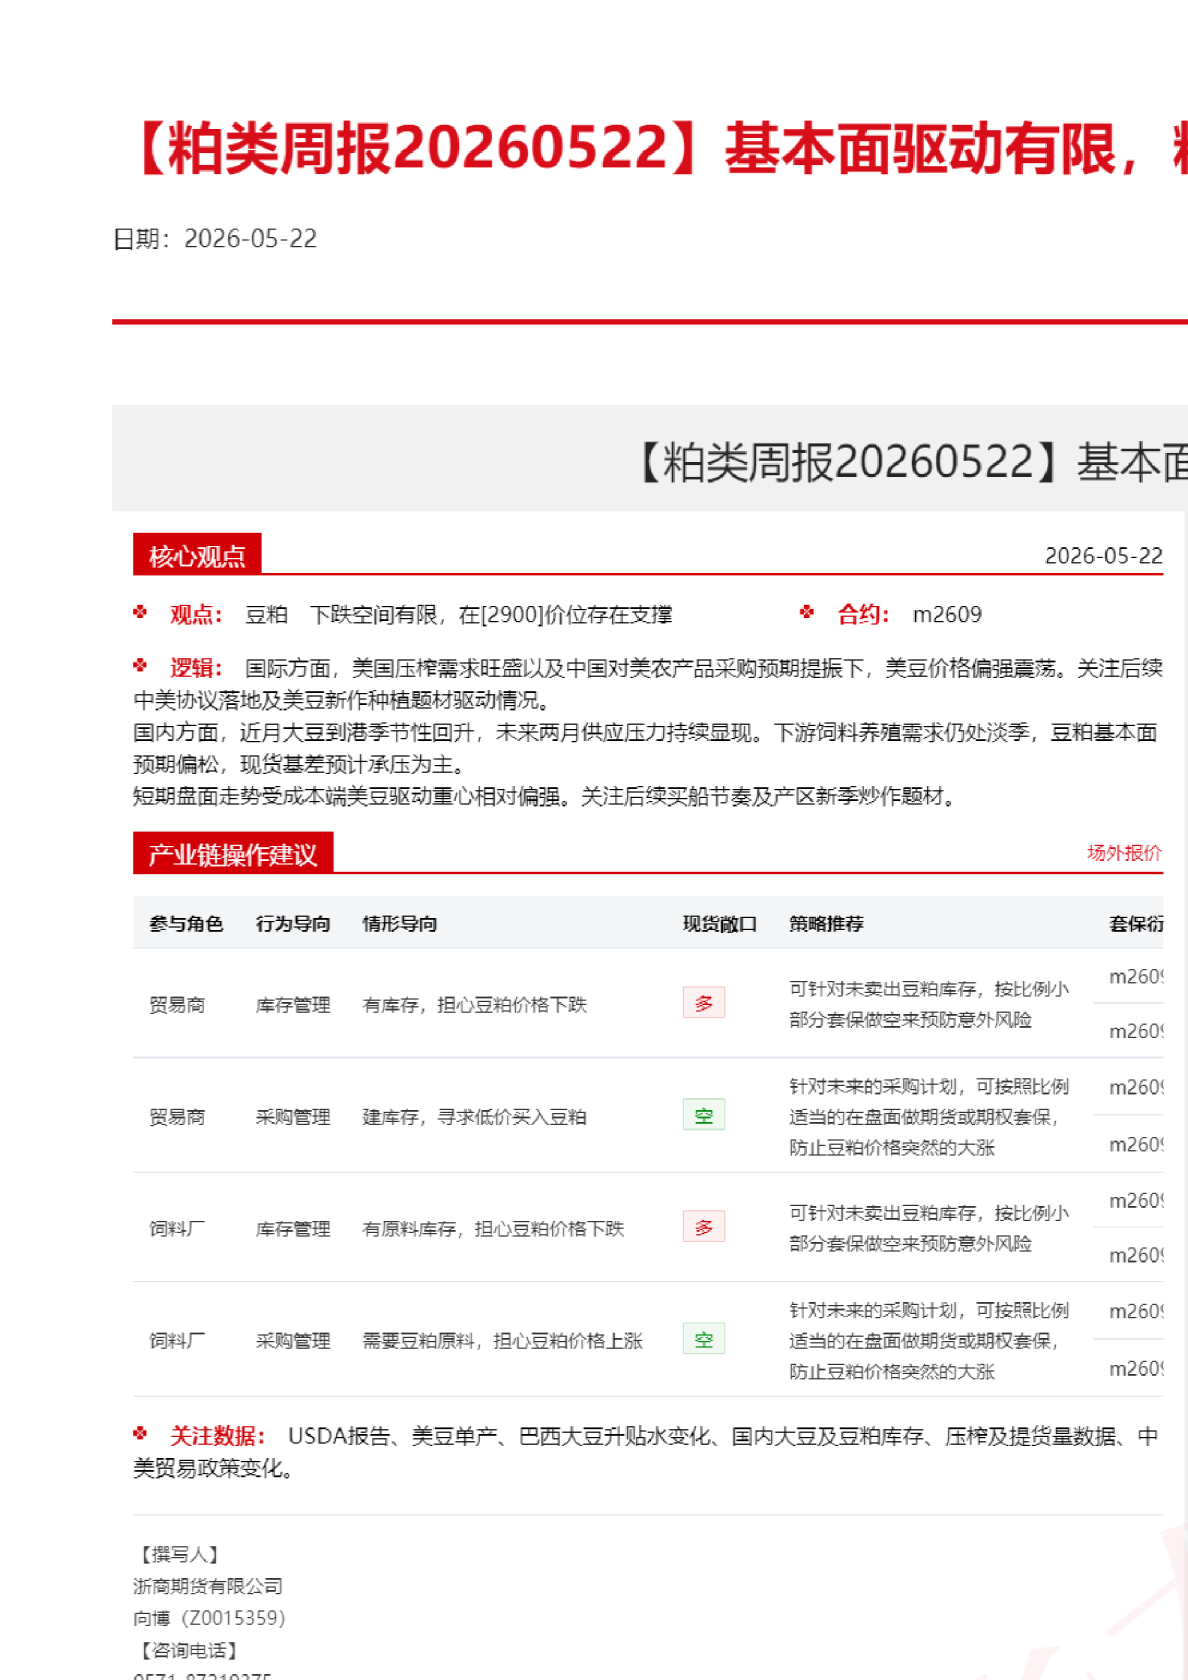The image size is (1188, 1680).
Task: Click the 【咨询电话】 heading
Action: tap(188, 1650)
